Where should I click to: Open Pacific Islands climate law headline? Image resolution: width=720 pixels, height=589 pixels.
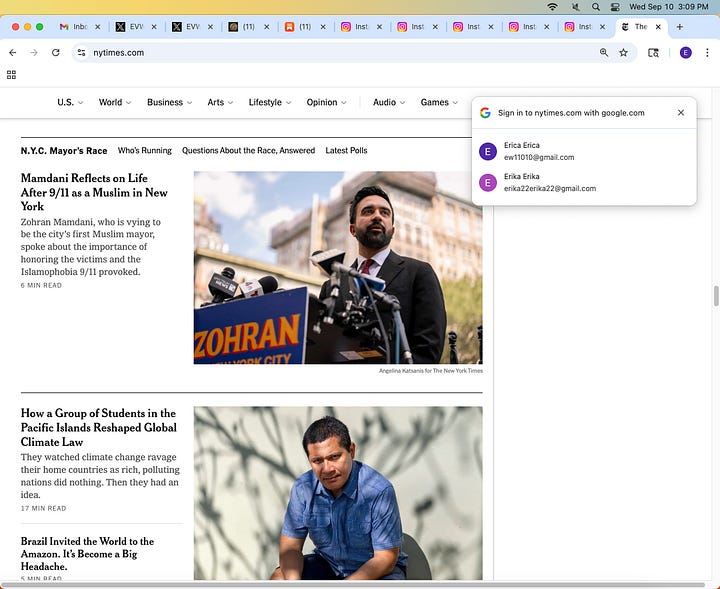[x=99, y=427]
